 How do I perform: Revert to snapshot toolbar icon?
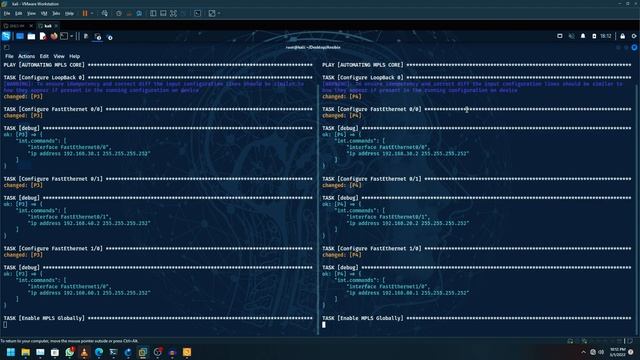coord(129,13)
